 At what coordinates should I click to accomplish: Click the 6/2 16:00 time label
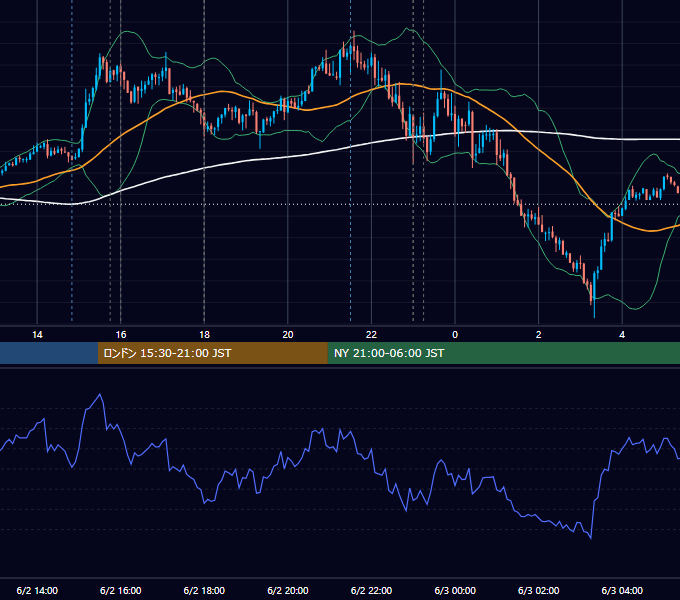tap(121, 590)
